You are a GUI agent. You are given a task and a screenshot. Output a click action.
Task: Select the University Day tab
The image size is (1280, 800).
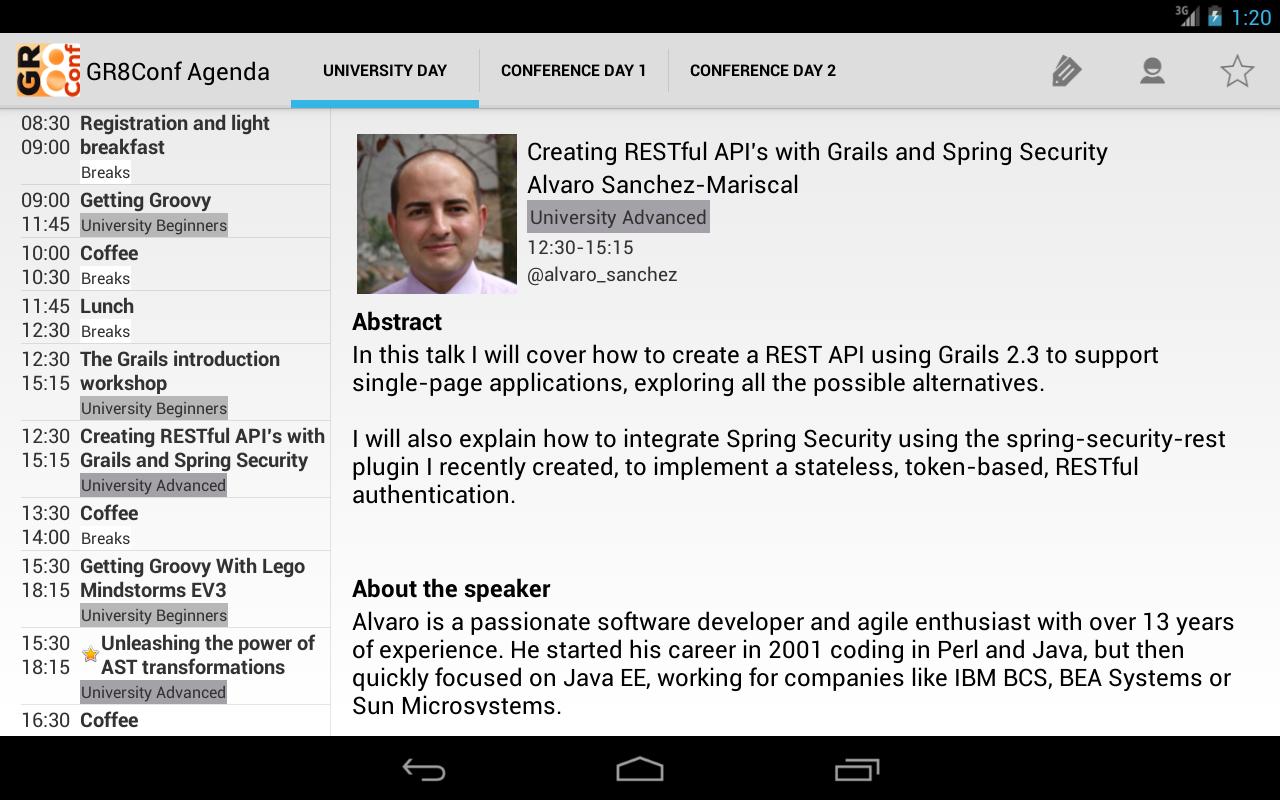(x=385, y=70)
